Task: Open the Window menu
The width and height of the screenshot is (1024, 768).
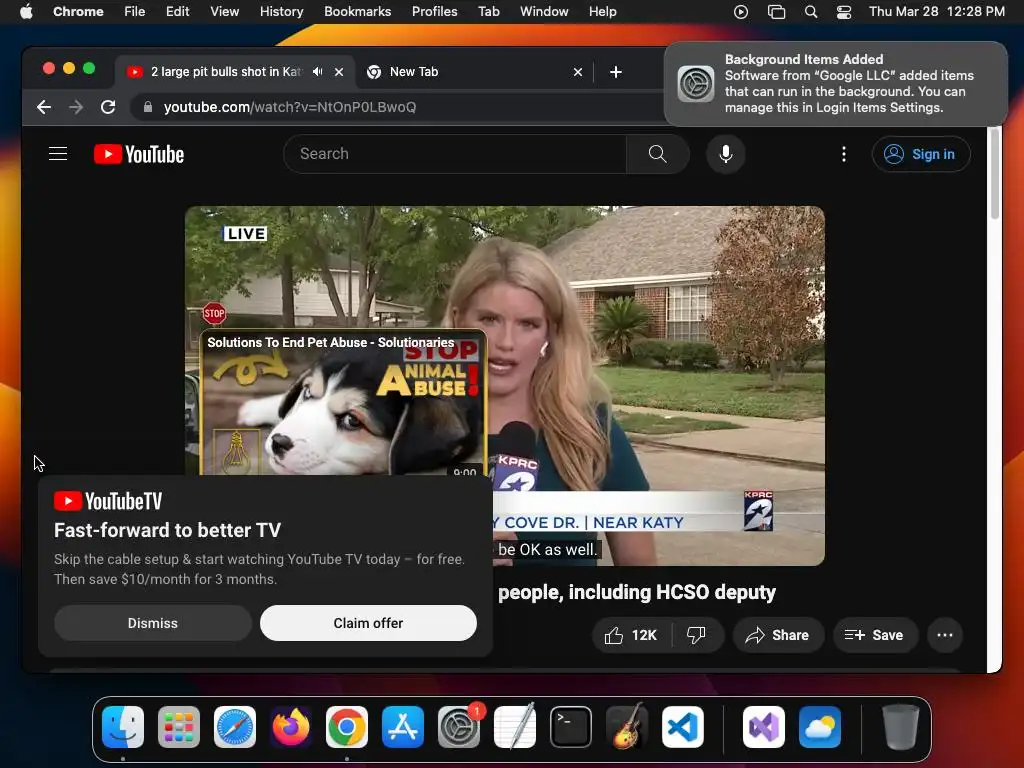Action: point(544,12)
